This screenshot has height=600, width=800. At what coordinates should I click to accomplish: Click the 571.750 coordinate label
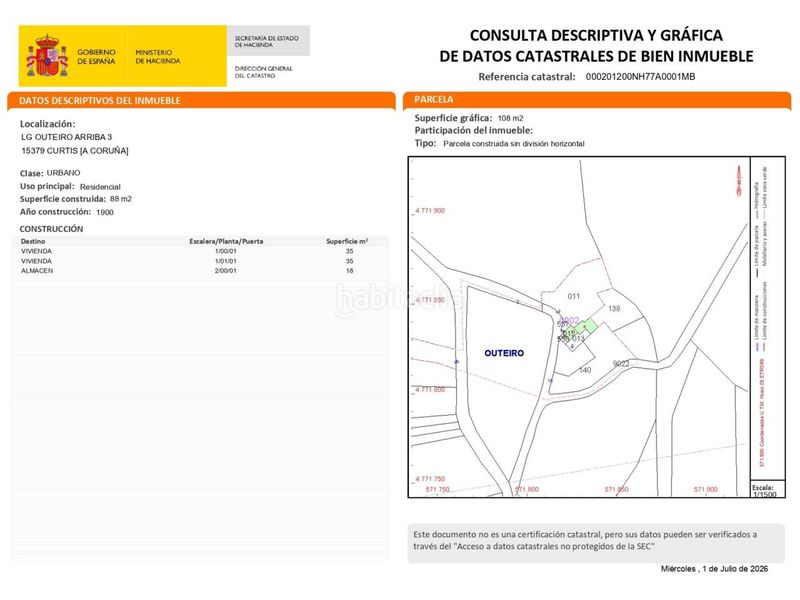pos(437,489)
